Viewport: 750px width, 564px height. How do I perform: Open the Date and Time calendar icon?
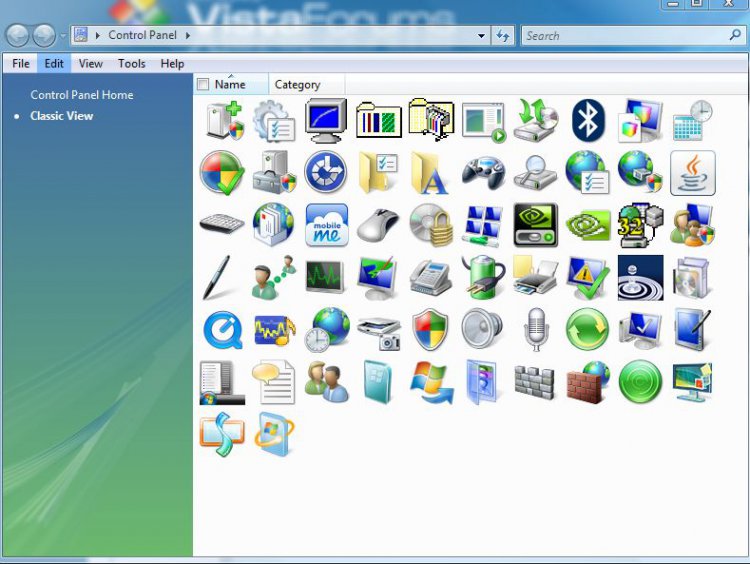tap(693, 120)
